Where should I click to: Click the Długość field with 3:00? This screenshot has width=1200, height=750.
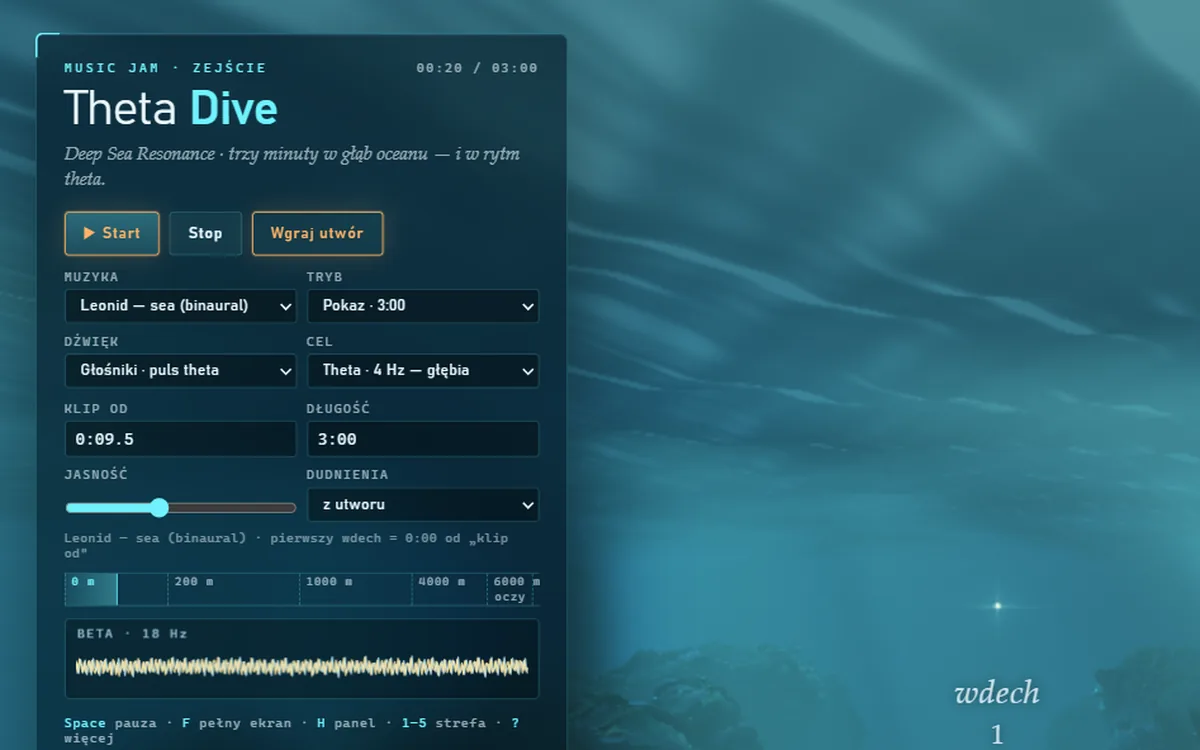[423, 439]
